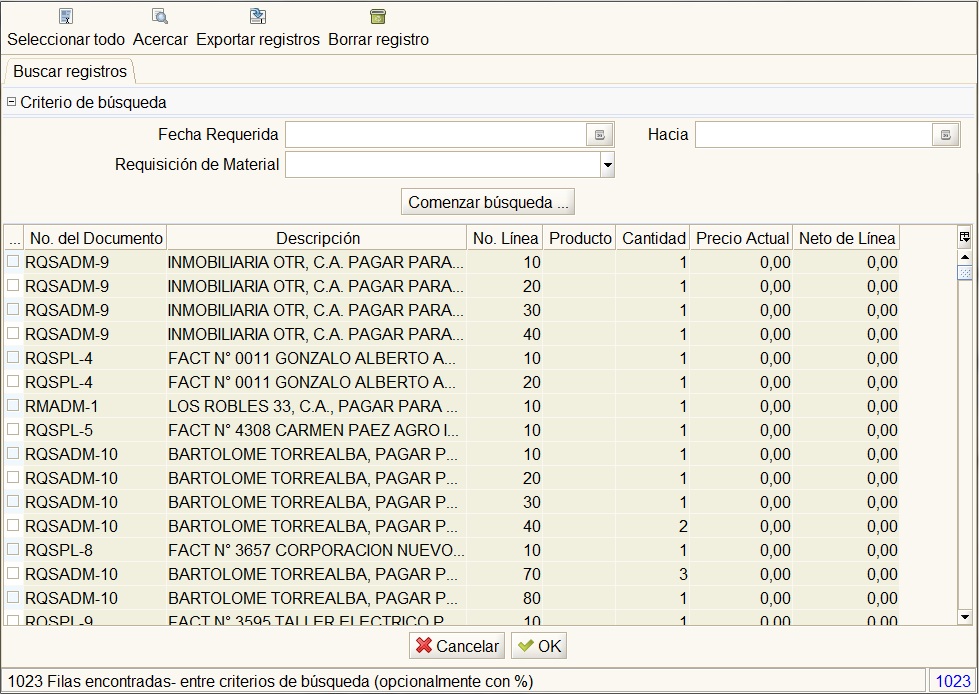The image size is (979, 694).
Task: Collapse the Criterio de búsqueda section
Action: [x=11, y=102]
